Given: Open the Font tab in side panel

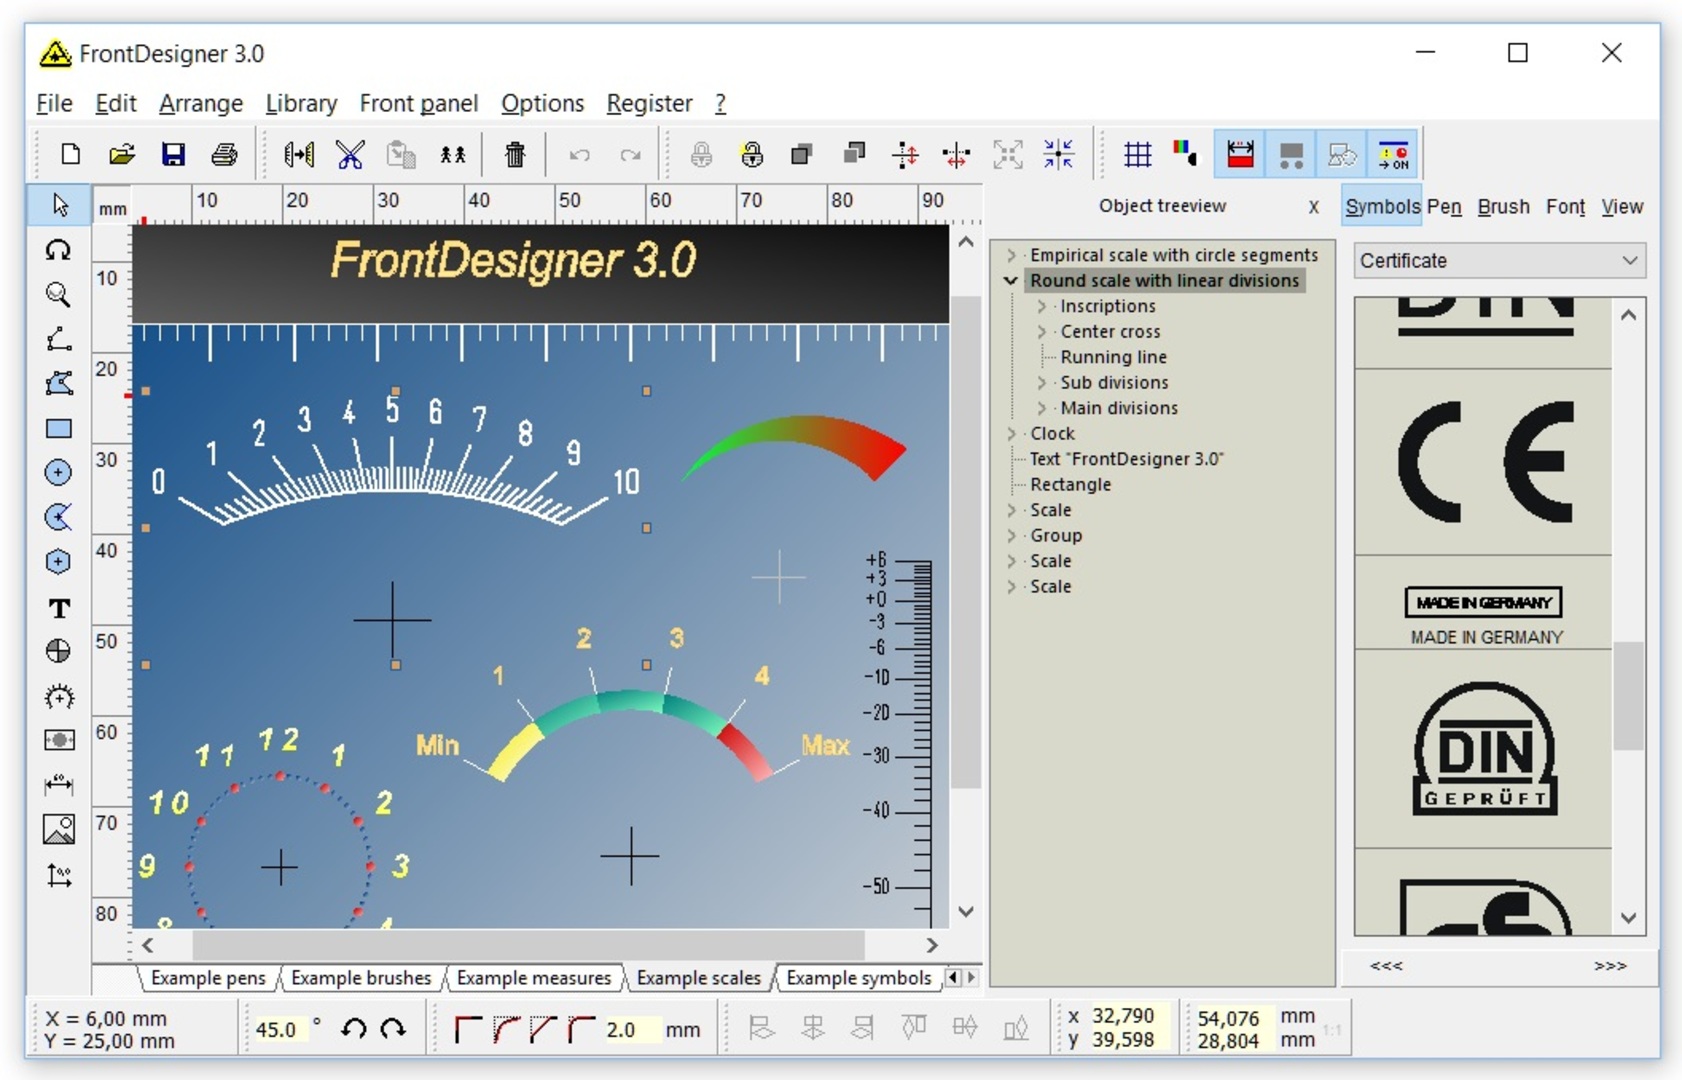Looking at the screenshot, I should point(1565,207).
